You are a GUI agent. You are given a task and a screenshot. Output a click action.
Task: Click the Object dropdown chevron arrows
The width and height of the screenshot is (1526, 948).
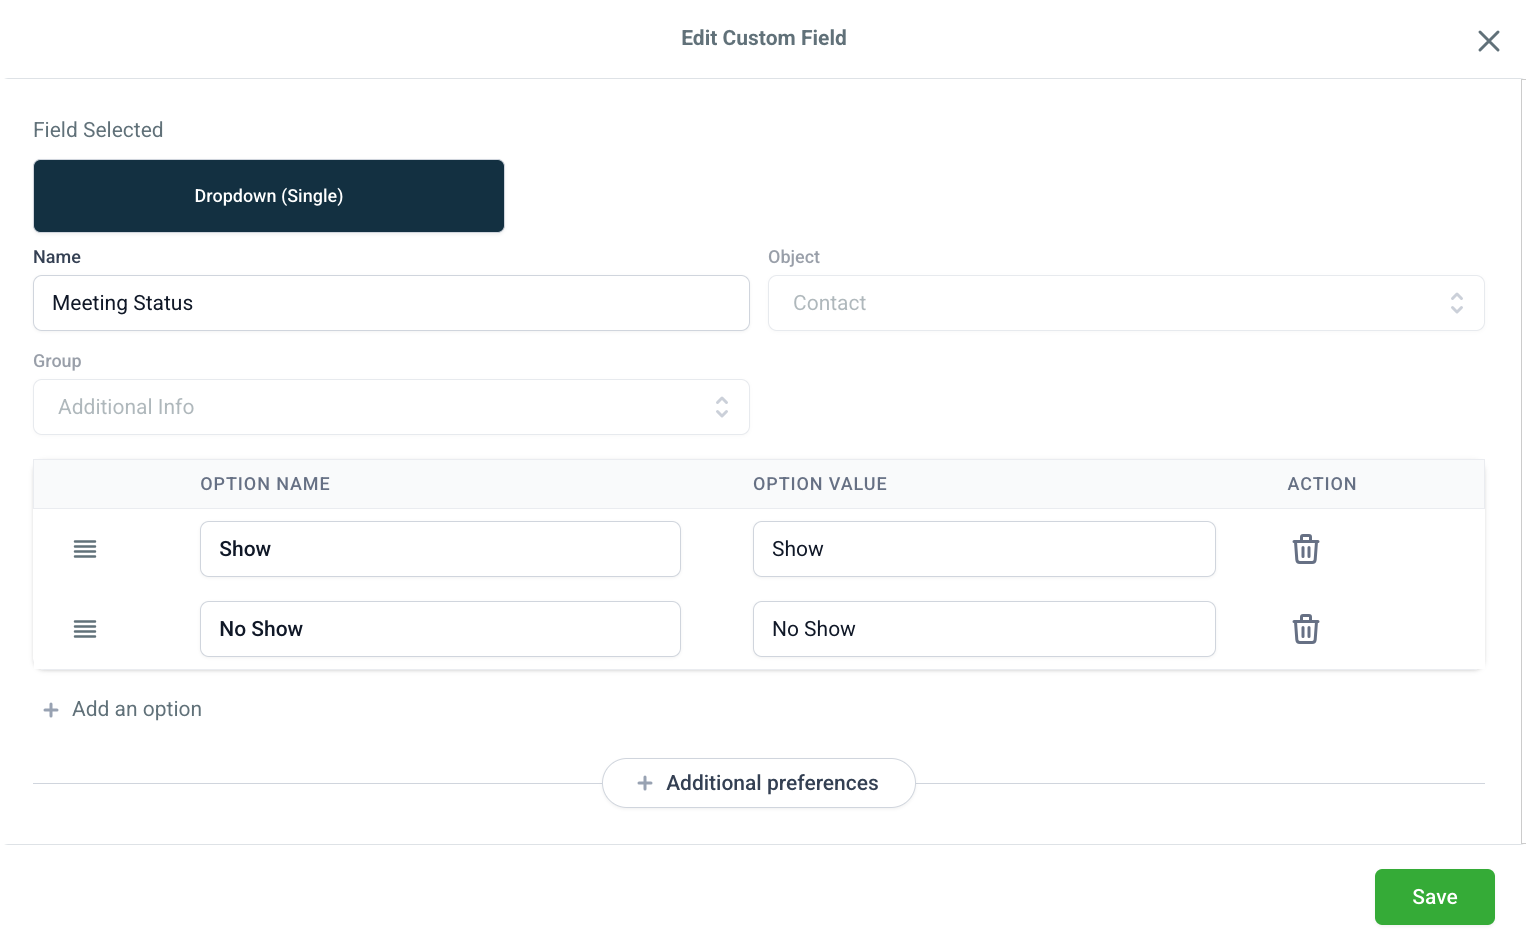(x=1456, y=303)
